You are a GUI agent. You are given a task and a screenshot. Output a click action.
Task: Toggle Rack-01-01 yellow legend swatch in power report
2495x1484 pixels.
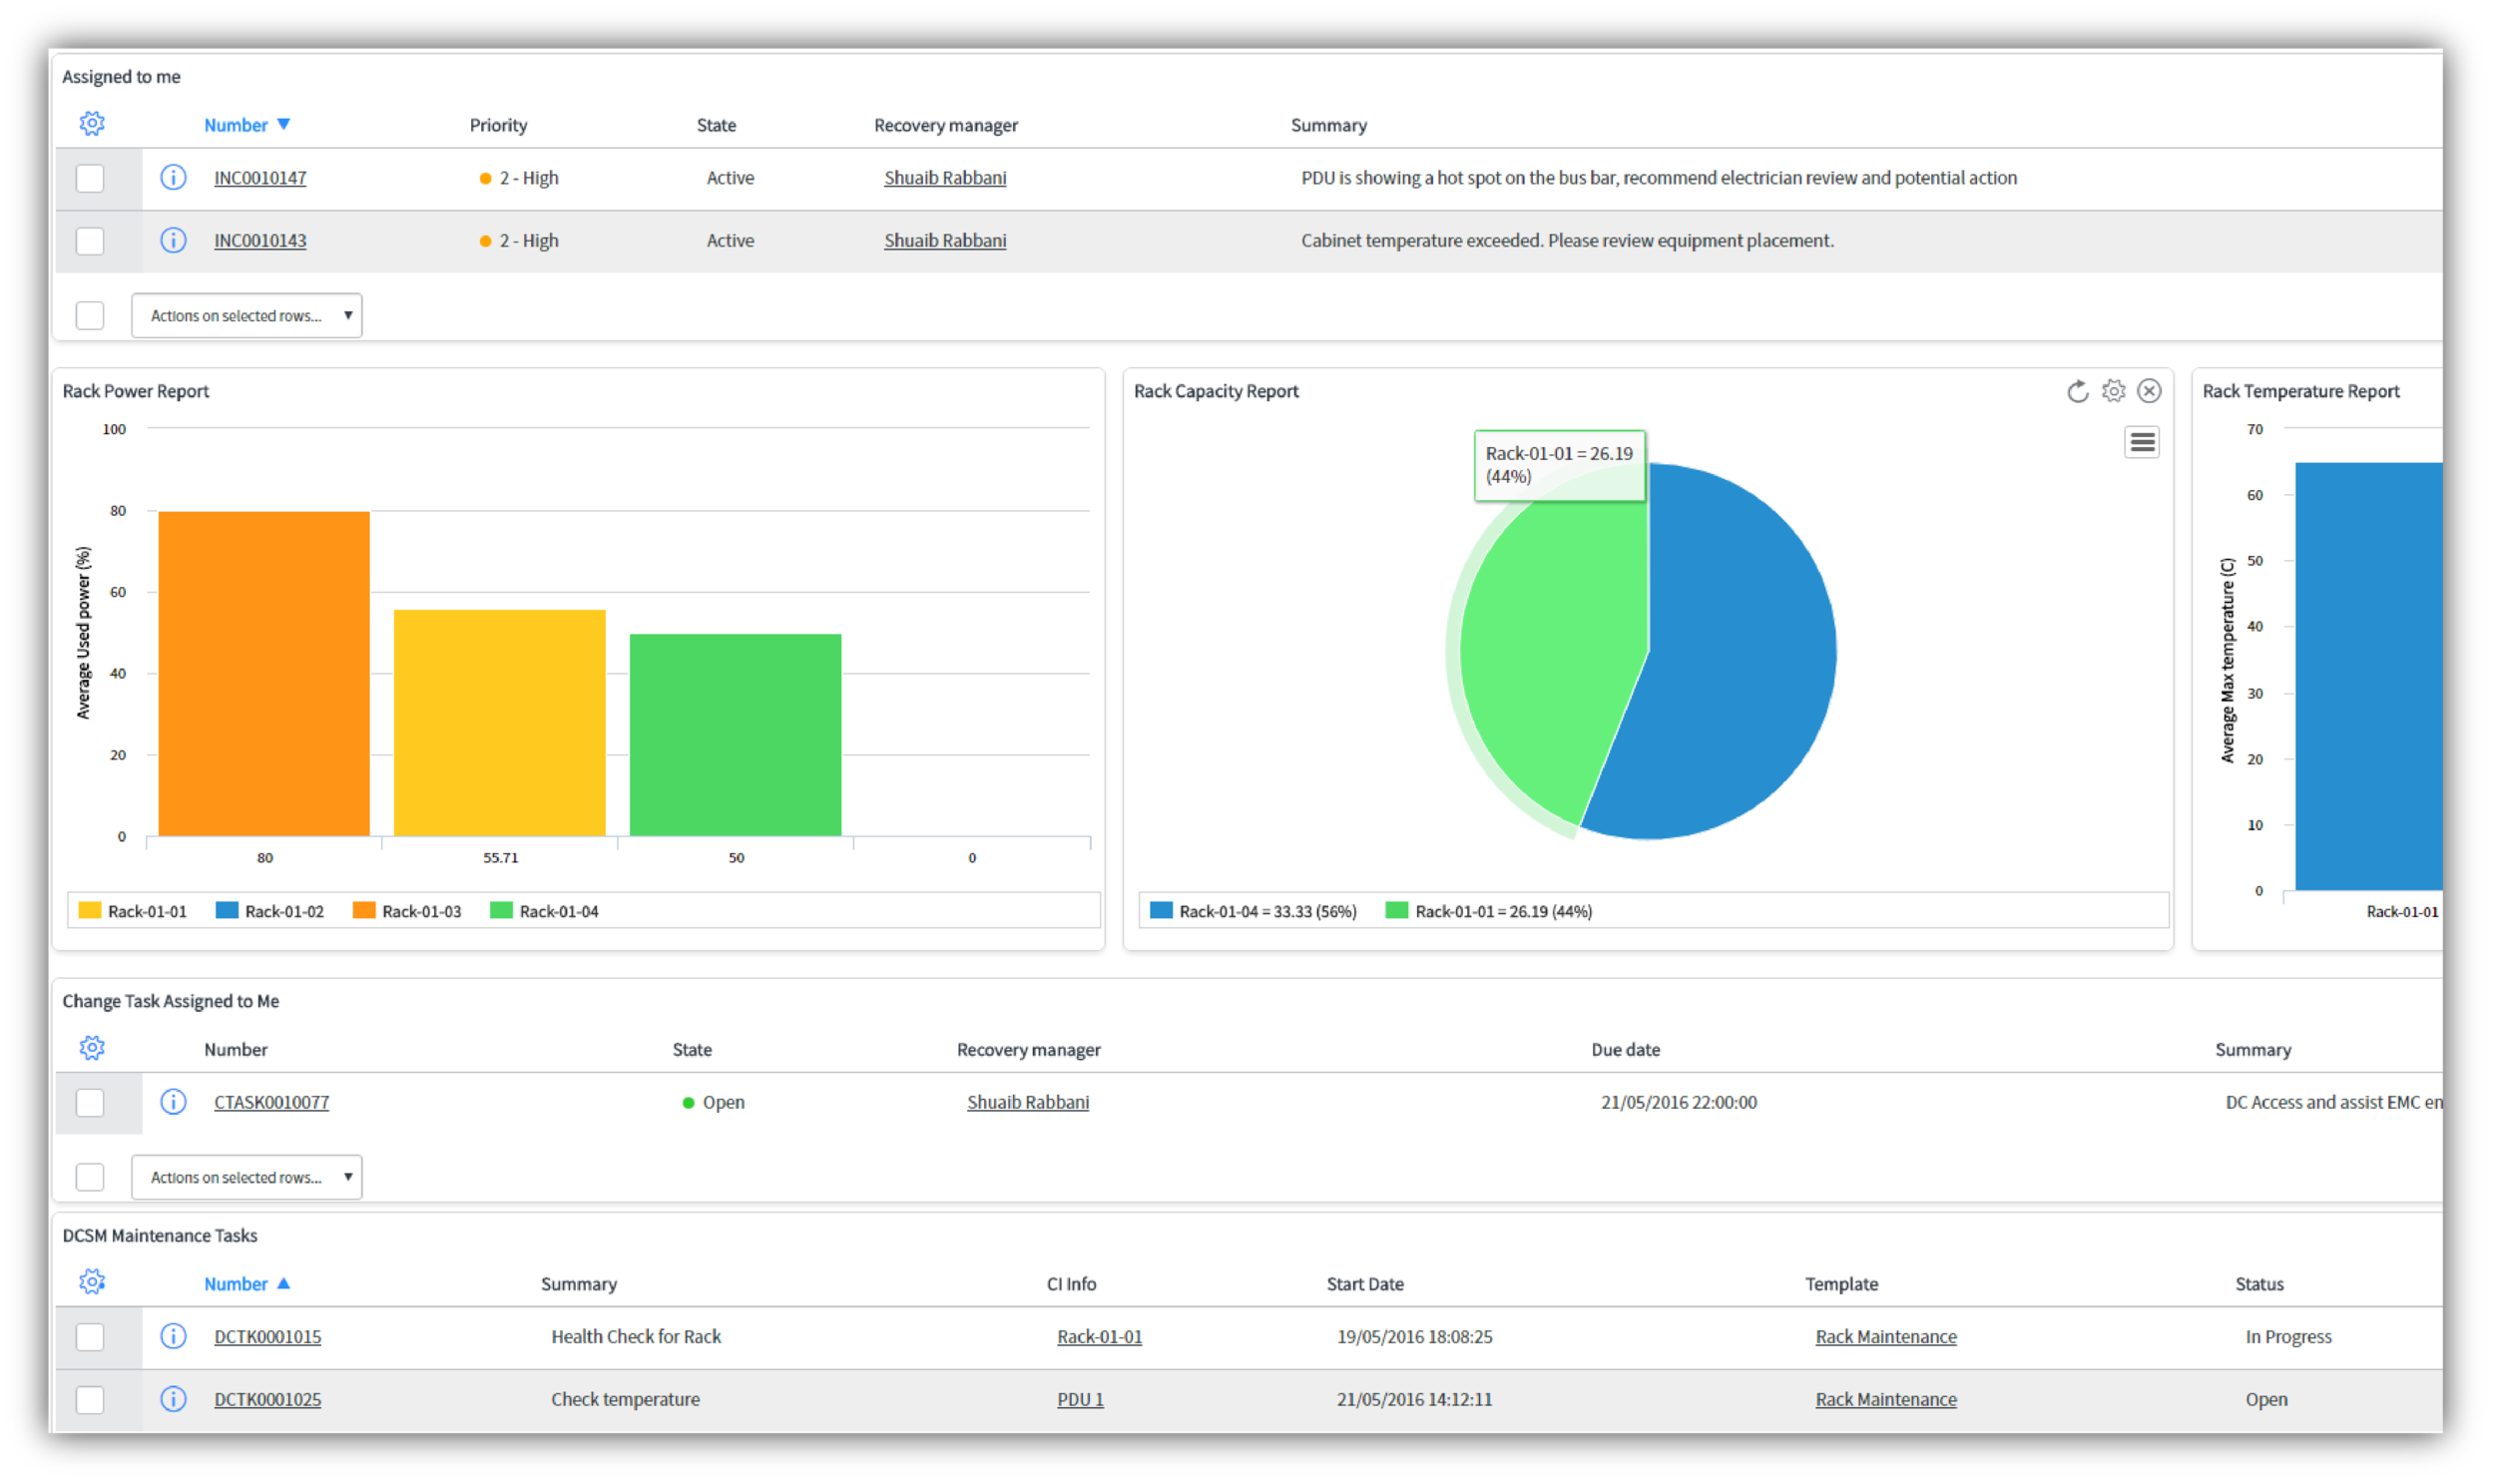(89, 910)
